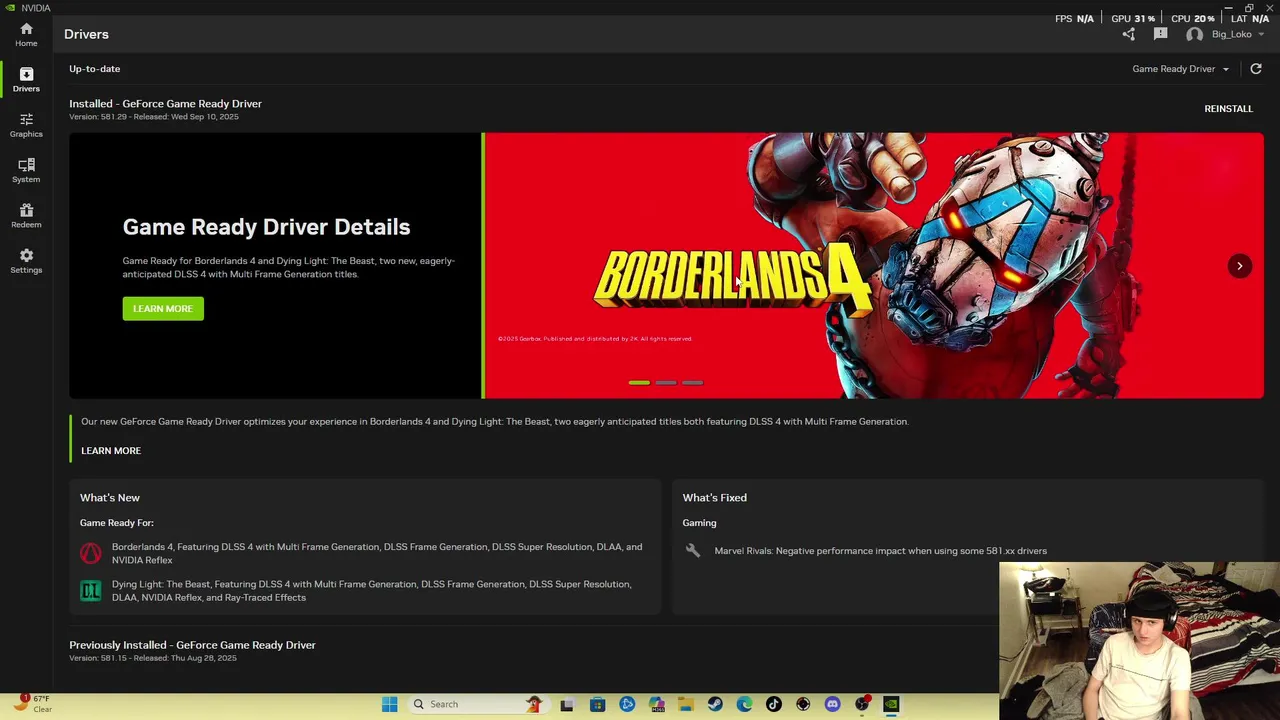
Task: Click Up-to-date status text
Action: 95,69
